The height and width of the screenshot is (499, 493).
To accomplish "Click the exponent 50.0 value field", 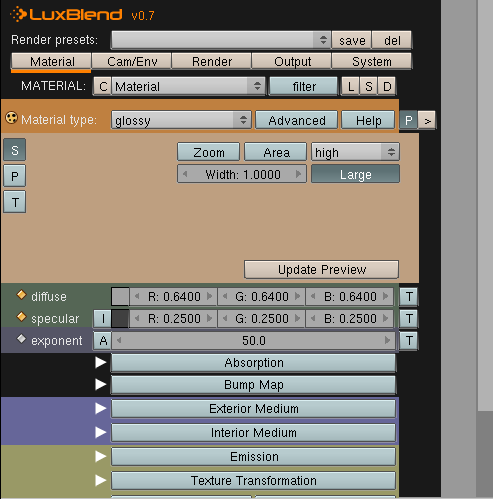I will point(254,341).
